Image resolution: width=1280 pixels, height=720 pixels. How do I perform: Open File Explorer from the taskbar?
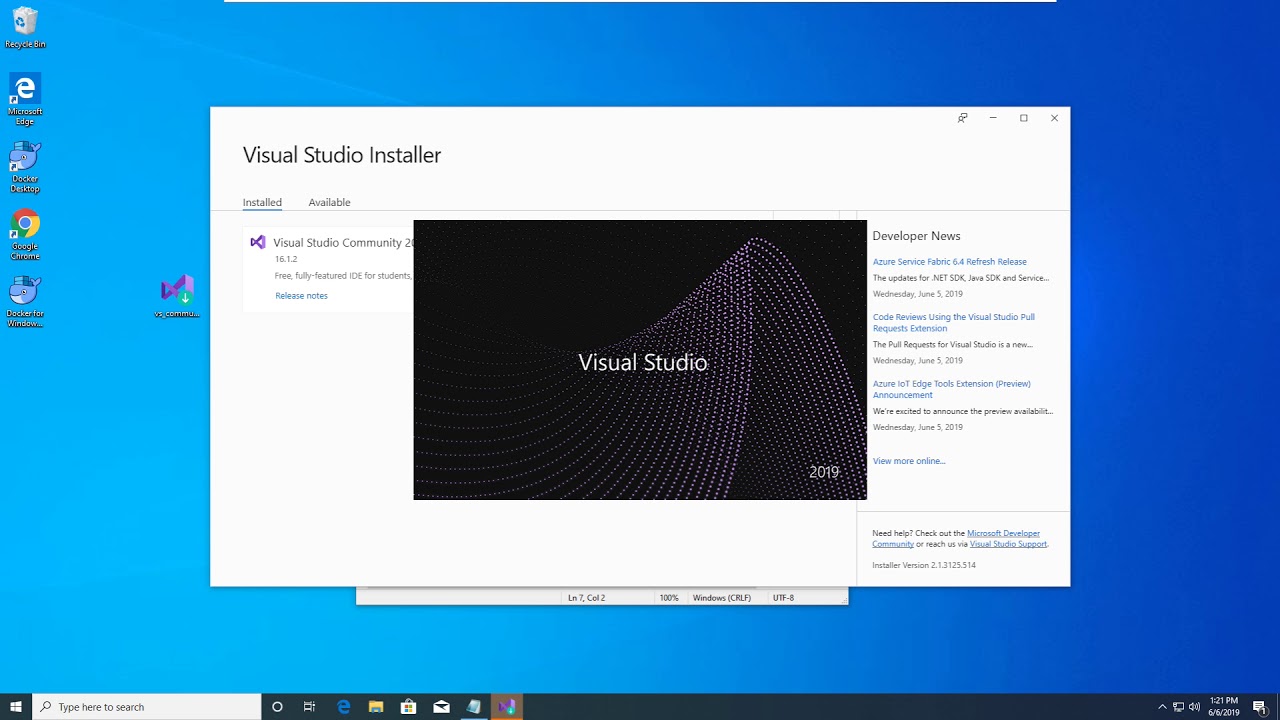point(376,707)
